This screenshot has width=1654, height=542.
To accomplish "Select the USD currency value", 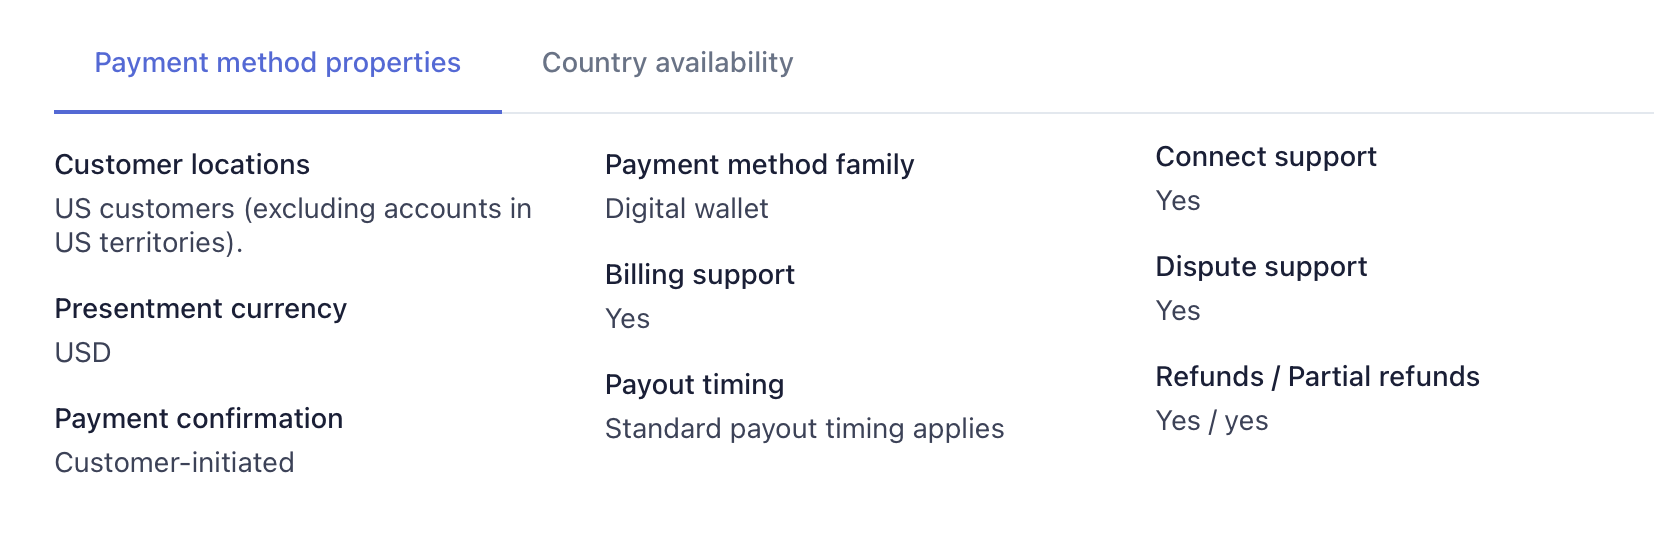I will point(83,353).
